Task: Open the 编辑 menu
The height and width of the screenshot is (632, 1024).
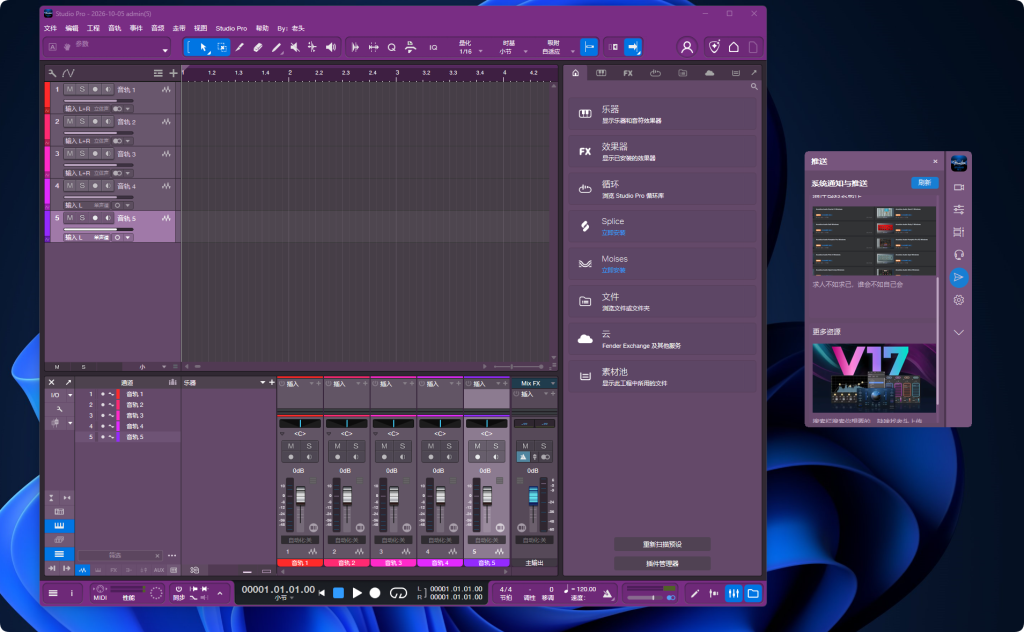Action: point(72,28)
